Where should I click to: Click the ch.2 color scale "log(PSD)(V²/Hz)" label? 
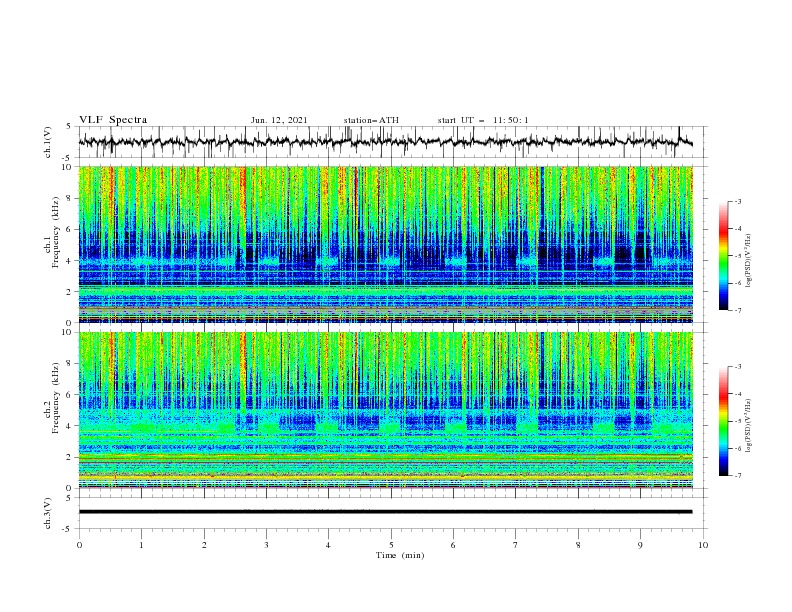(748, 425)
